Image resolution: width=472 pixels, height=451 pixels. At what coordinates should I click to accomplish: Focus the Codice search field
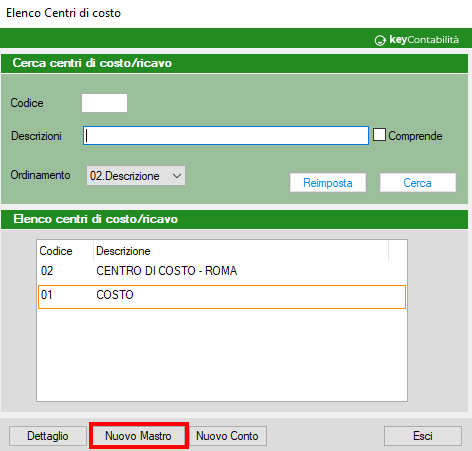pos(104,103)
